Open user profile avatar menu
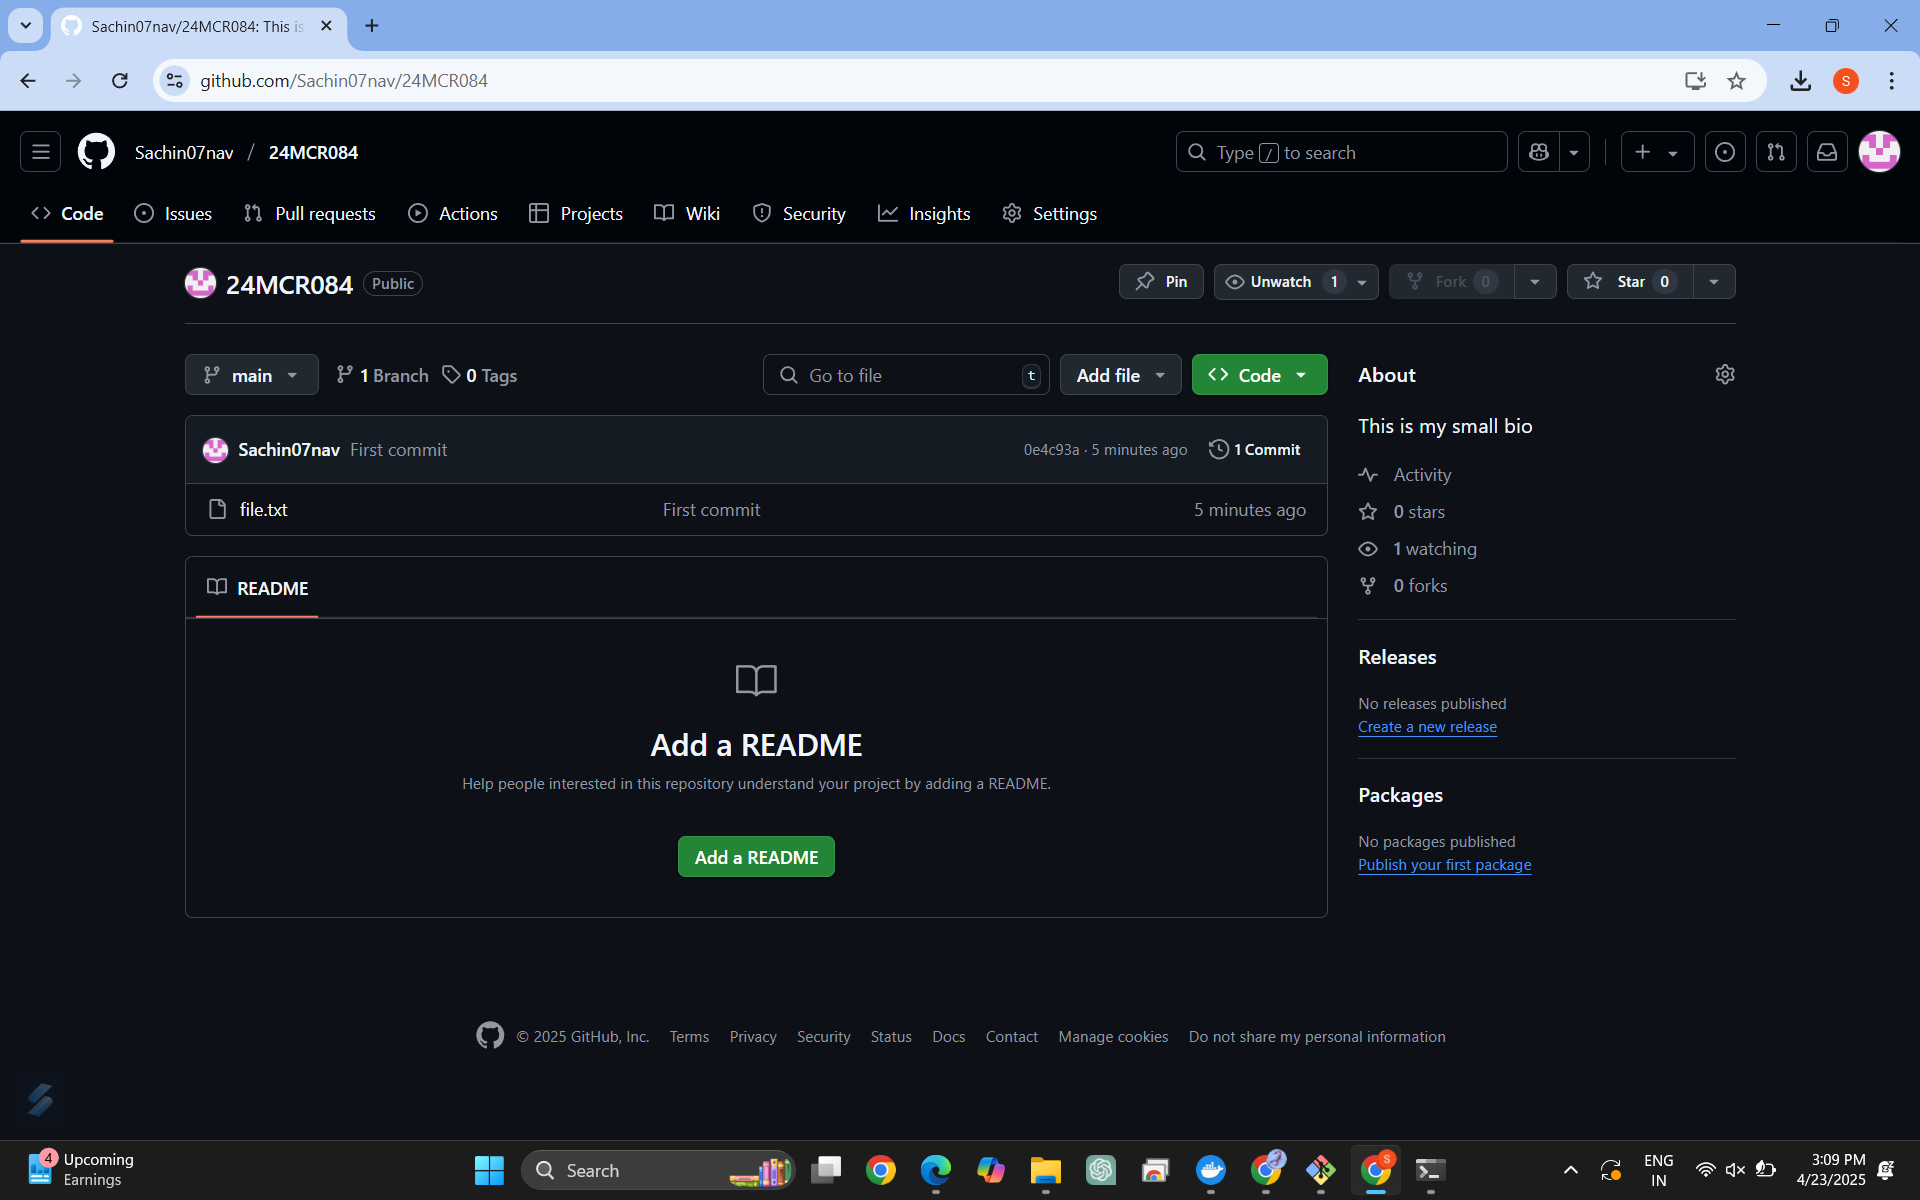Viewport: 1920px width, 1200px height. tap(1879, 152)
